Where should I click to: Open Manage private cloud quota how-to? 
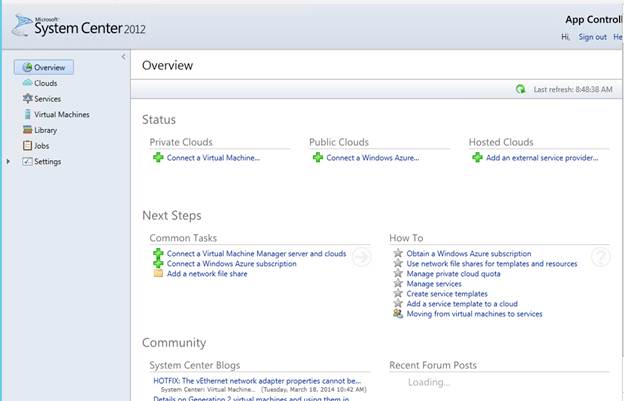(453, 274)
